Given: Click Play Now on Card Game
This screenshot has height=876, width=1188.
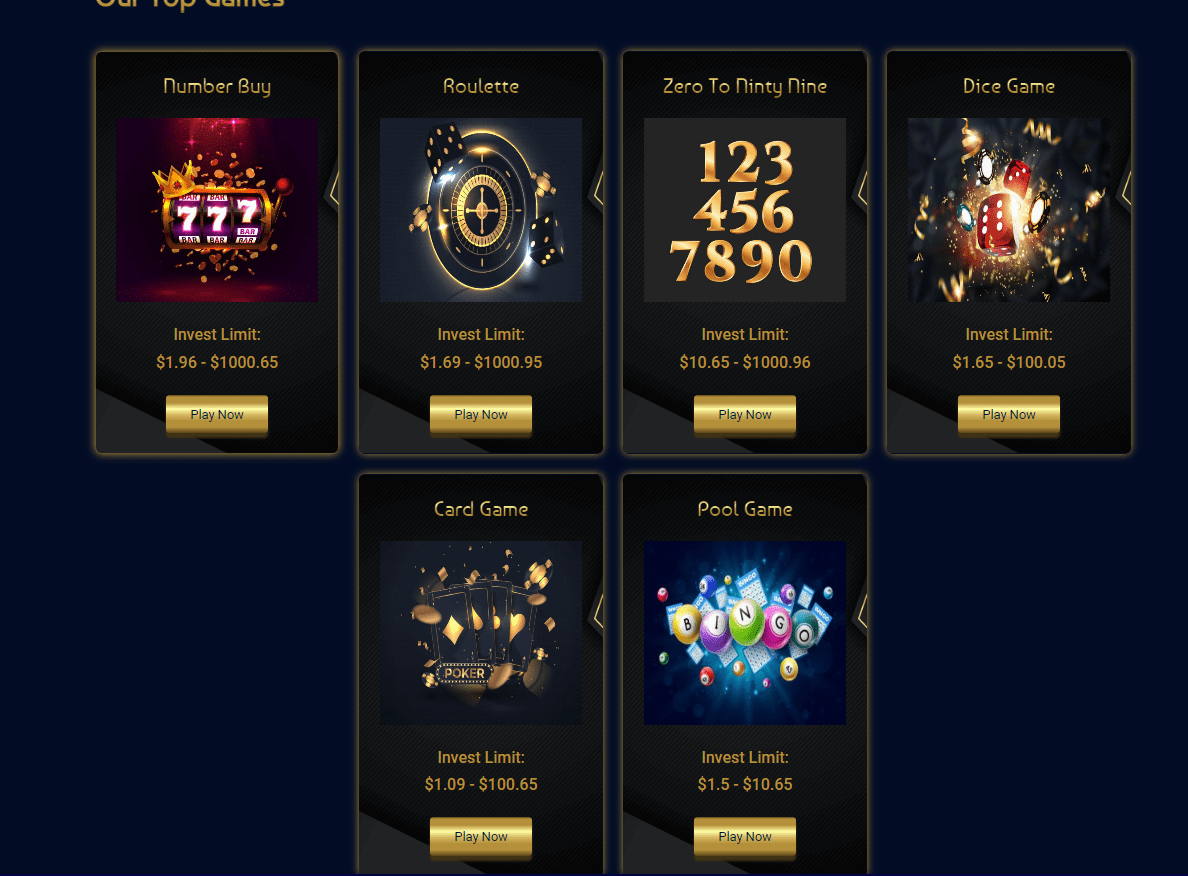Looking at the screenshot, I should (x=480, y=837).
